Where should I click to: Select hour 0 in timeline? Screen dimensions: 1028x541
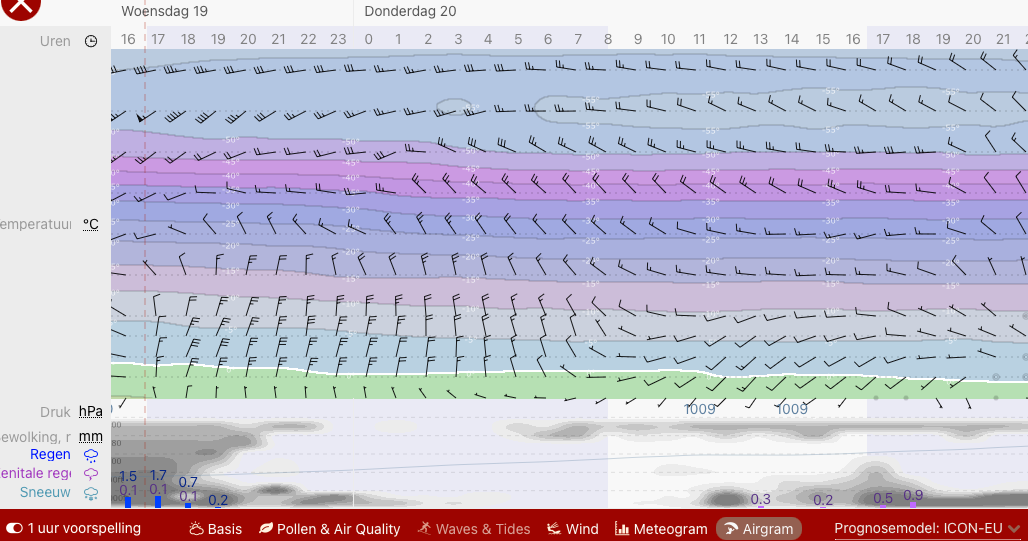click(x=368, y=39)
